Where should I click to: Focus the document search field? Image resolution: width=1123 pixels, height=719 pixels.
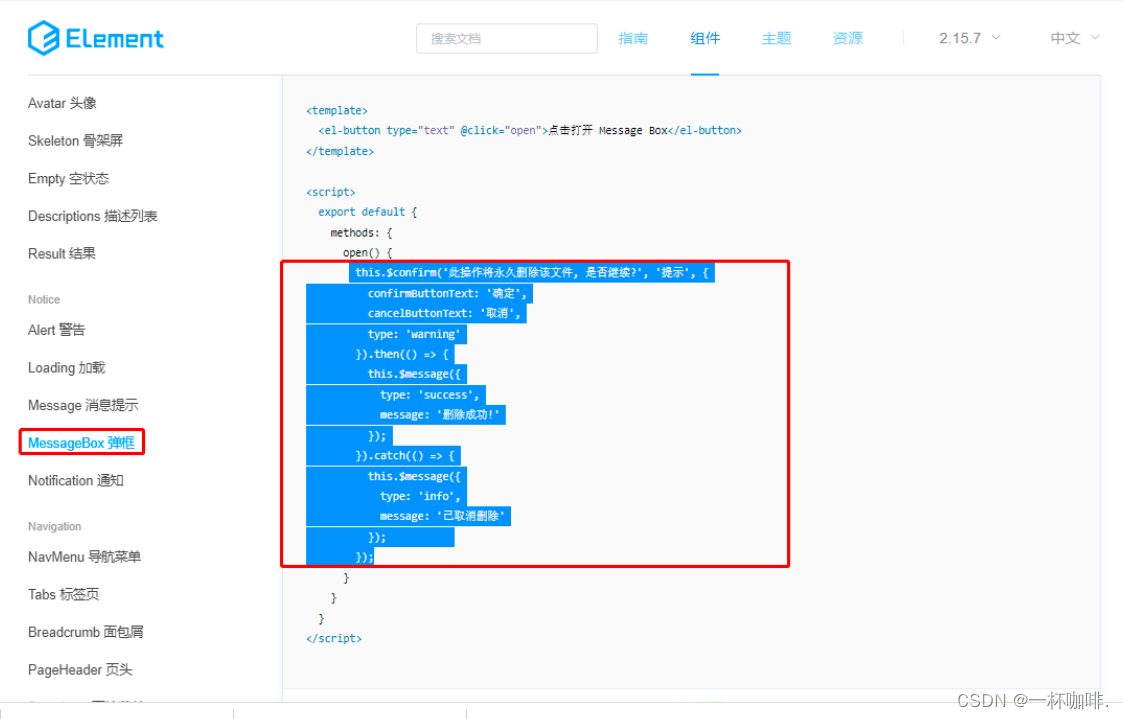[506, 39]
